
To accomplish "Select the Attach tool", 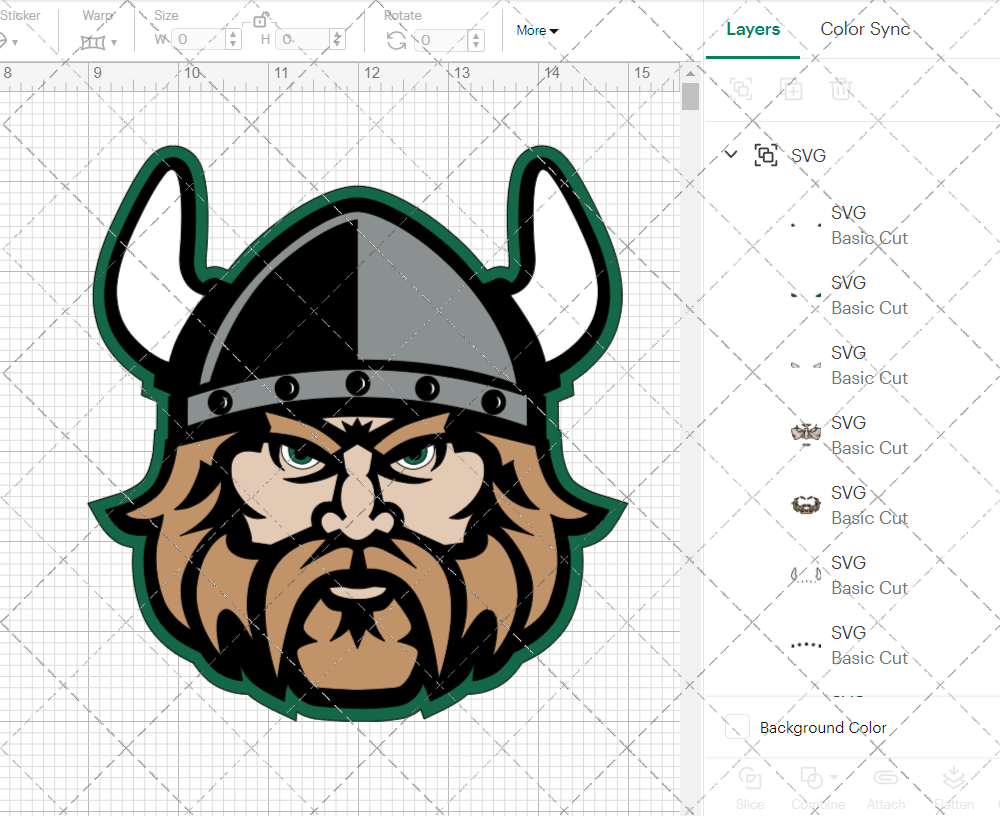I will tap(886, 788).
